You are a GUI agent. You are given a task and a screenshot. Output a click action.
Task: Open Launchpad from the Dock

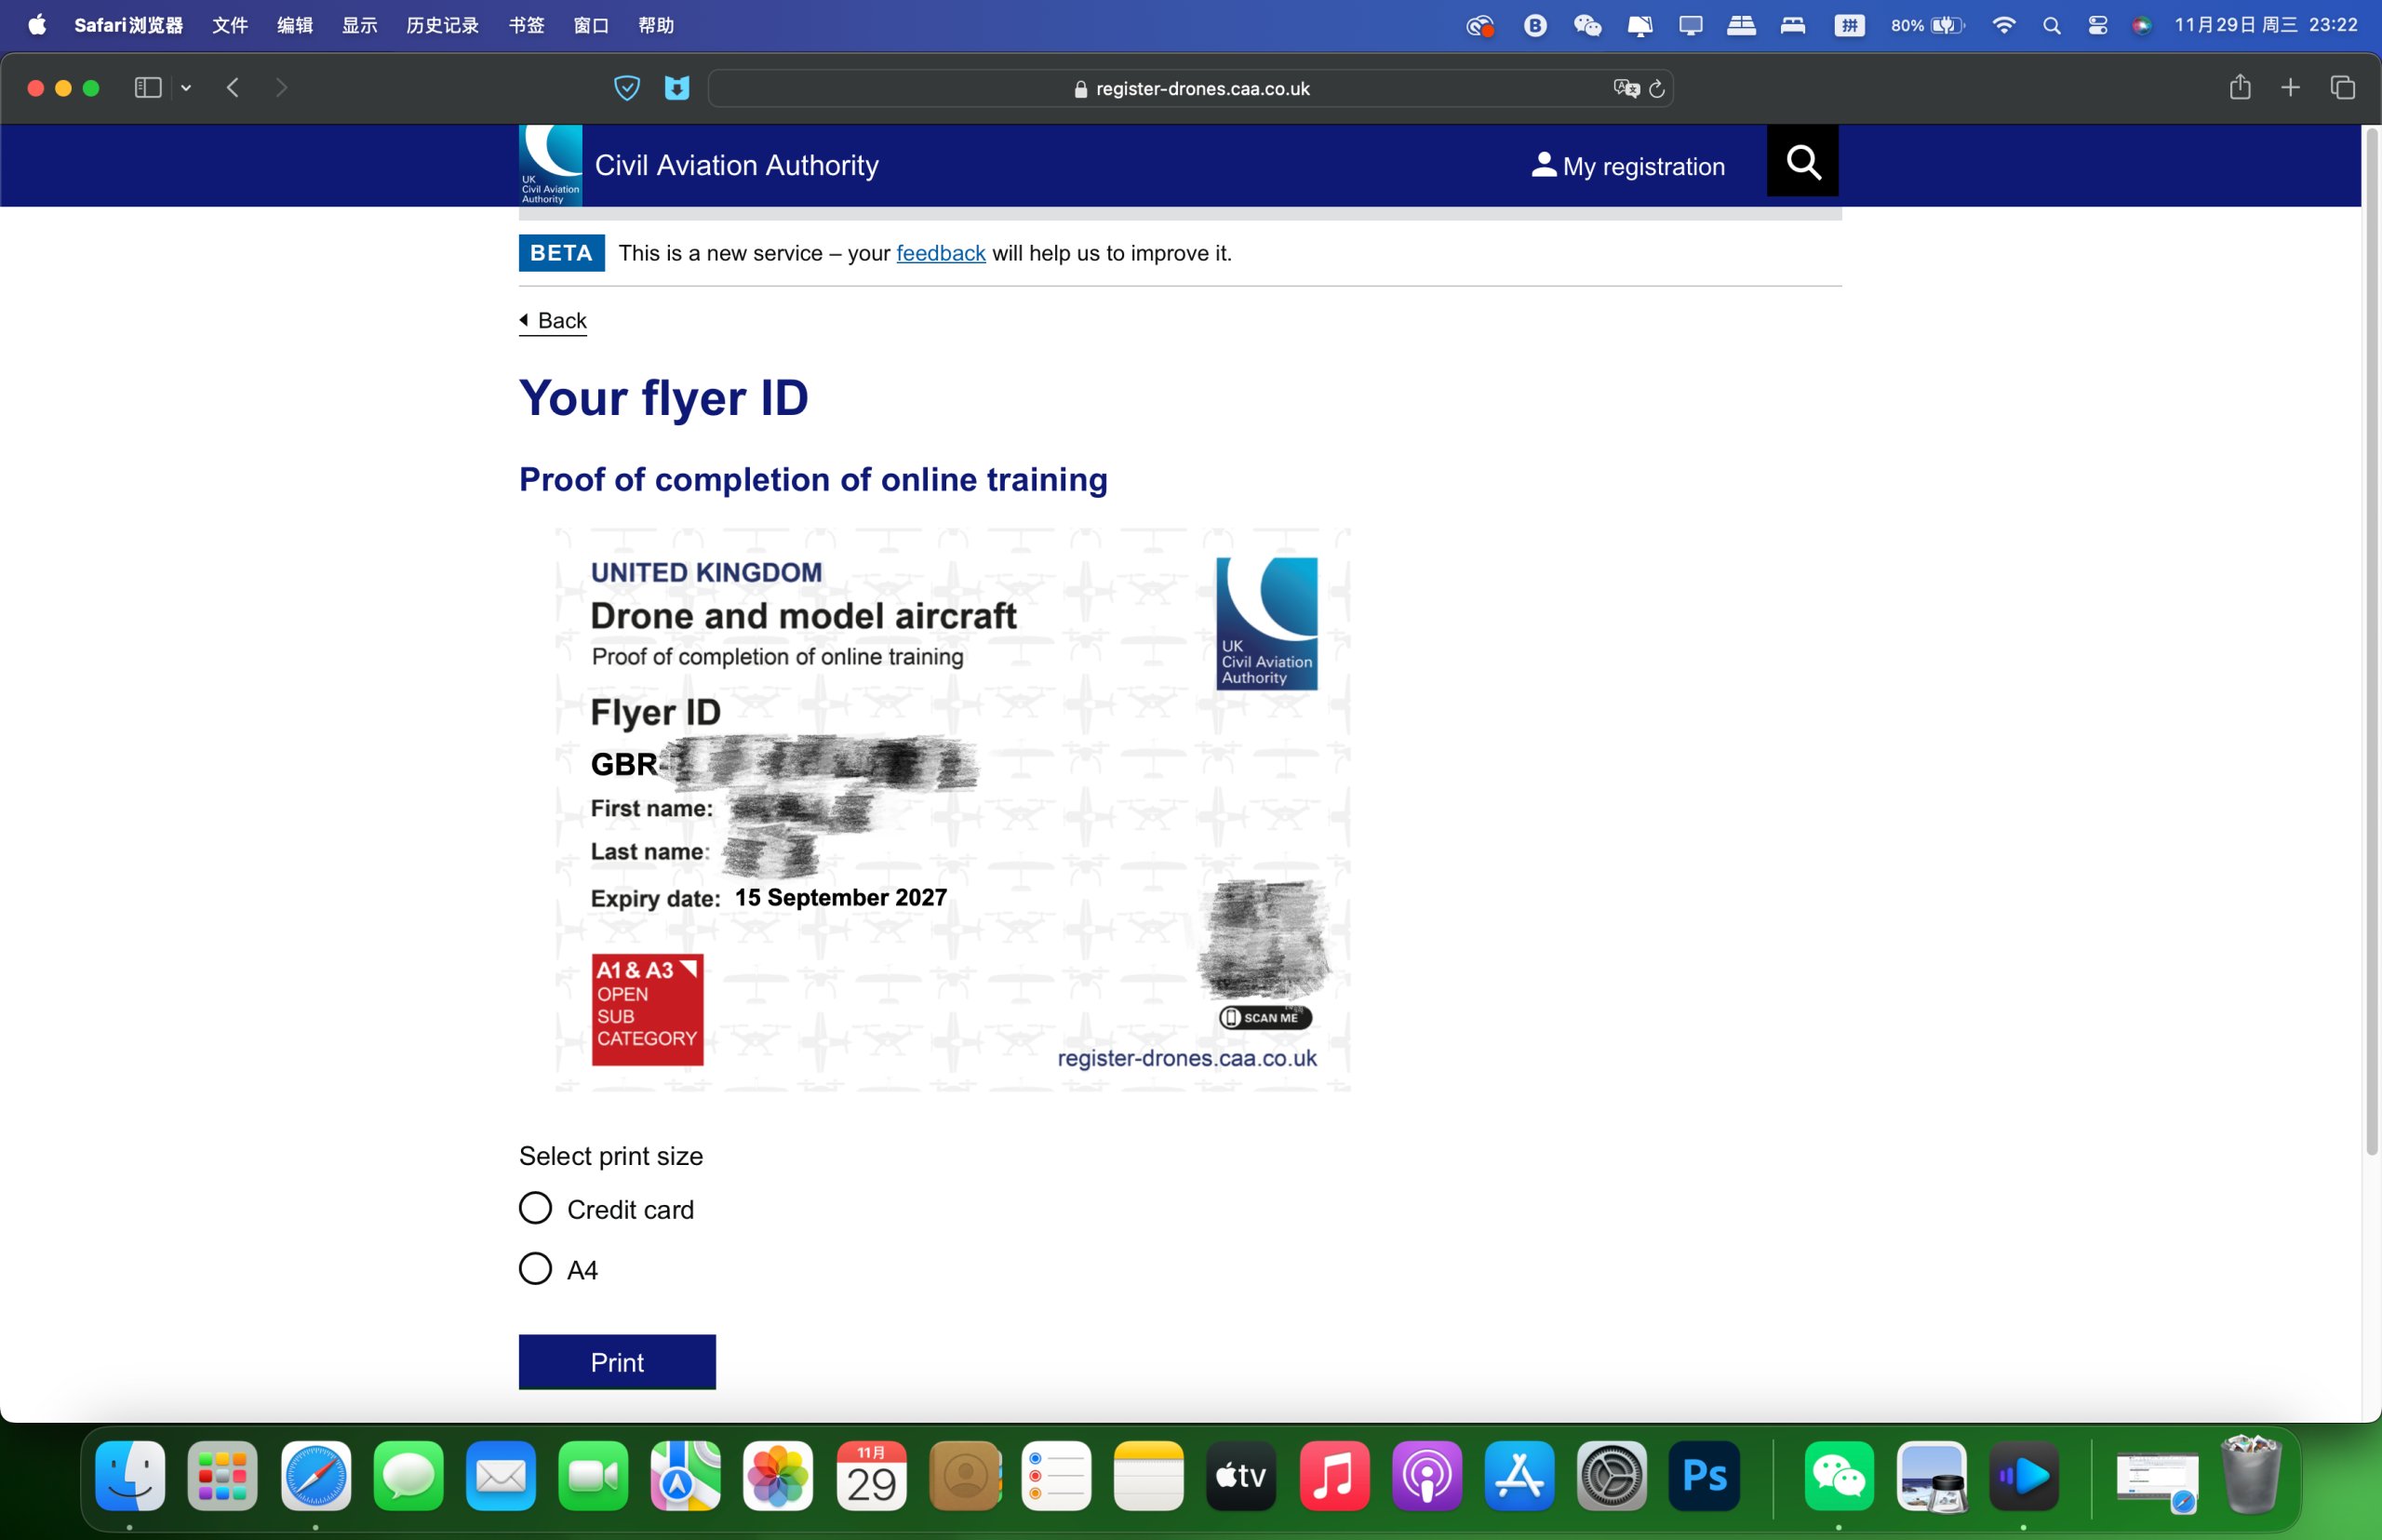tap(222, 1475)
